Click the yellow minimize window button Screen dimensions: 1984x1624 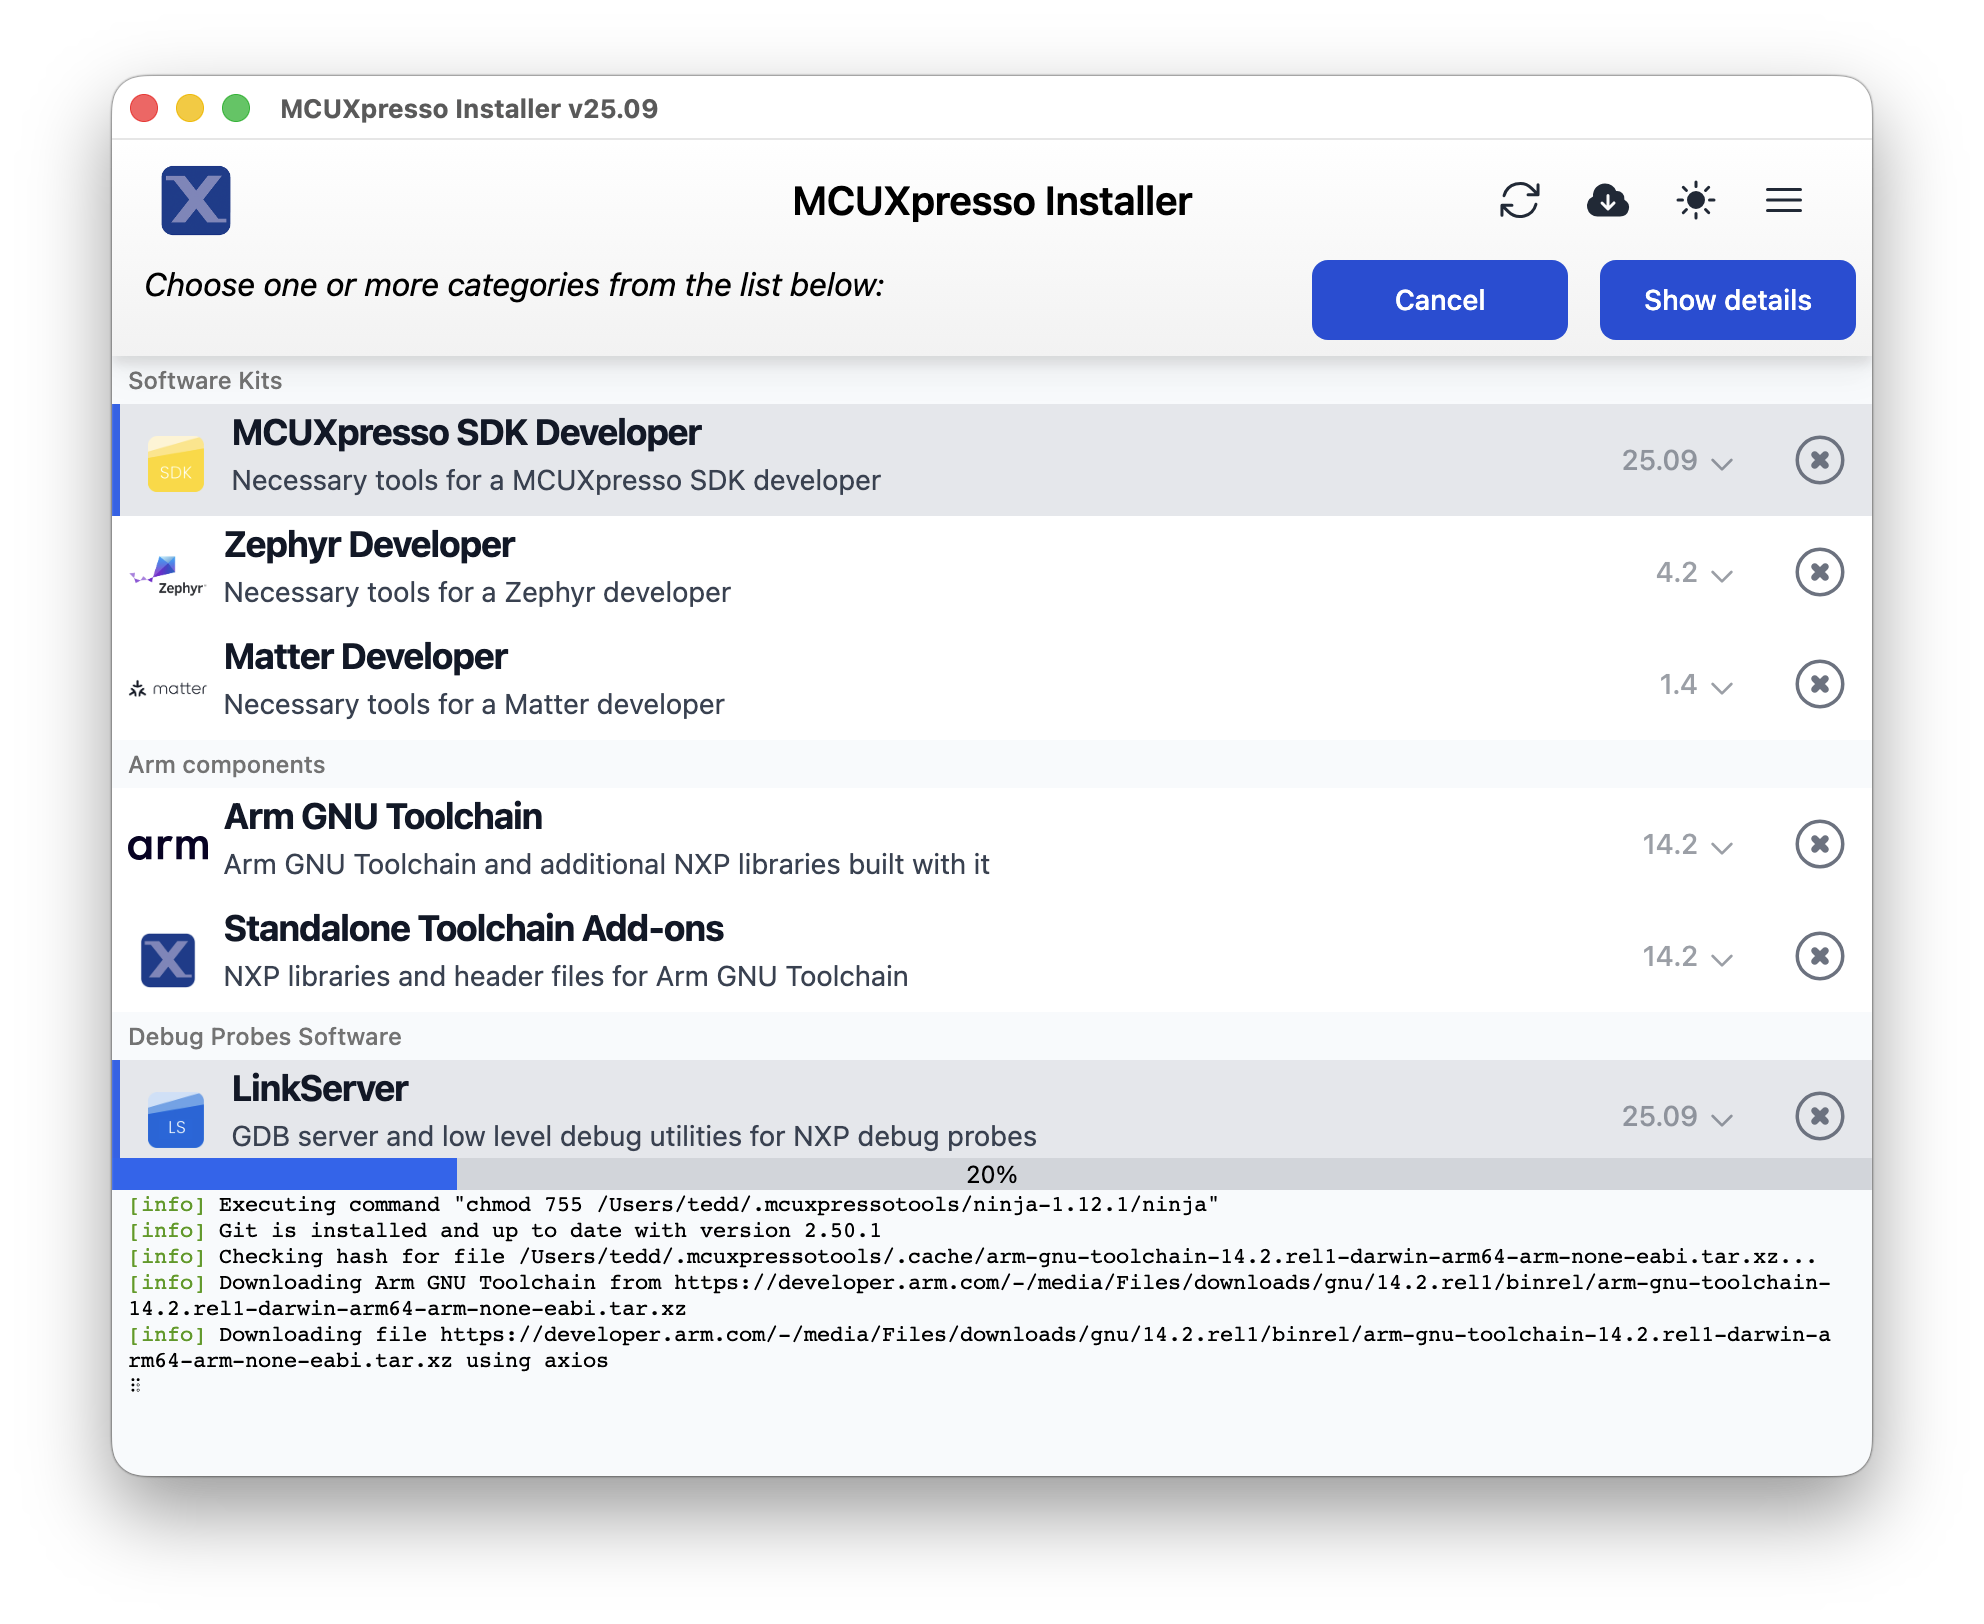click(x=190, y=108)
